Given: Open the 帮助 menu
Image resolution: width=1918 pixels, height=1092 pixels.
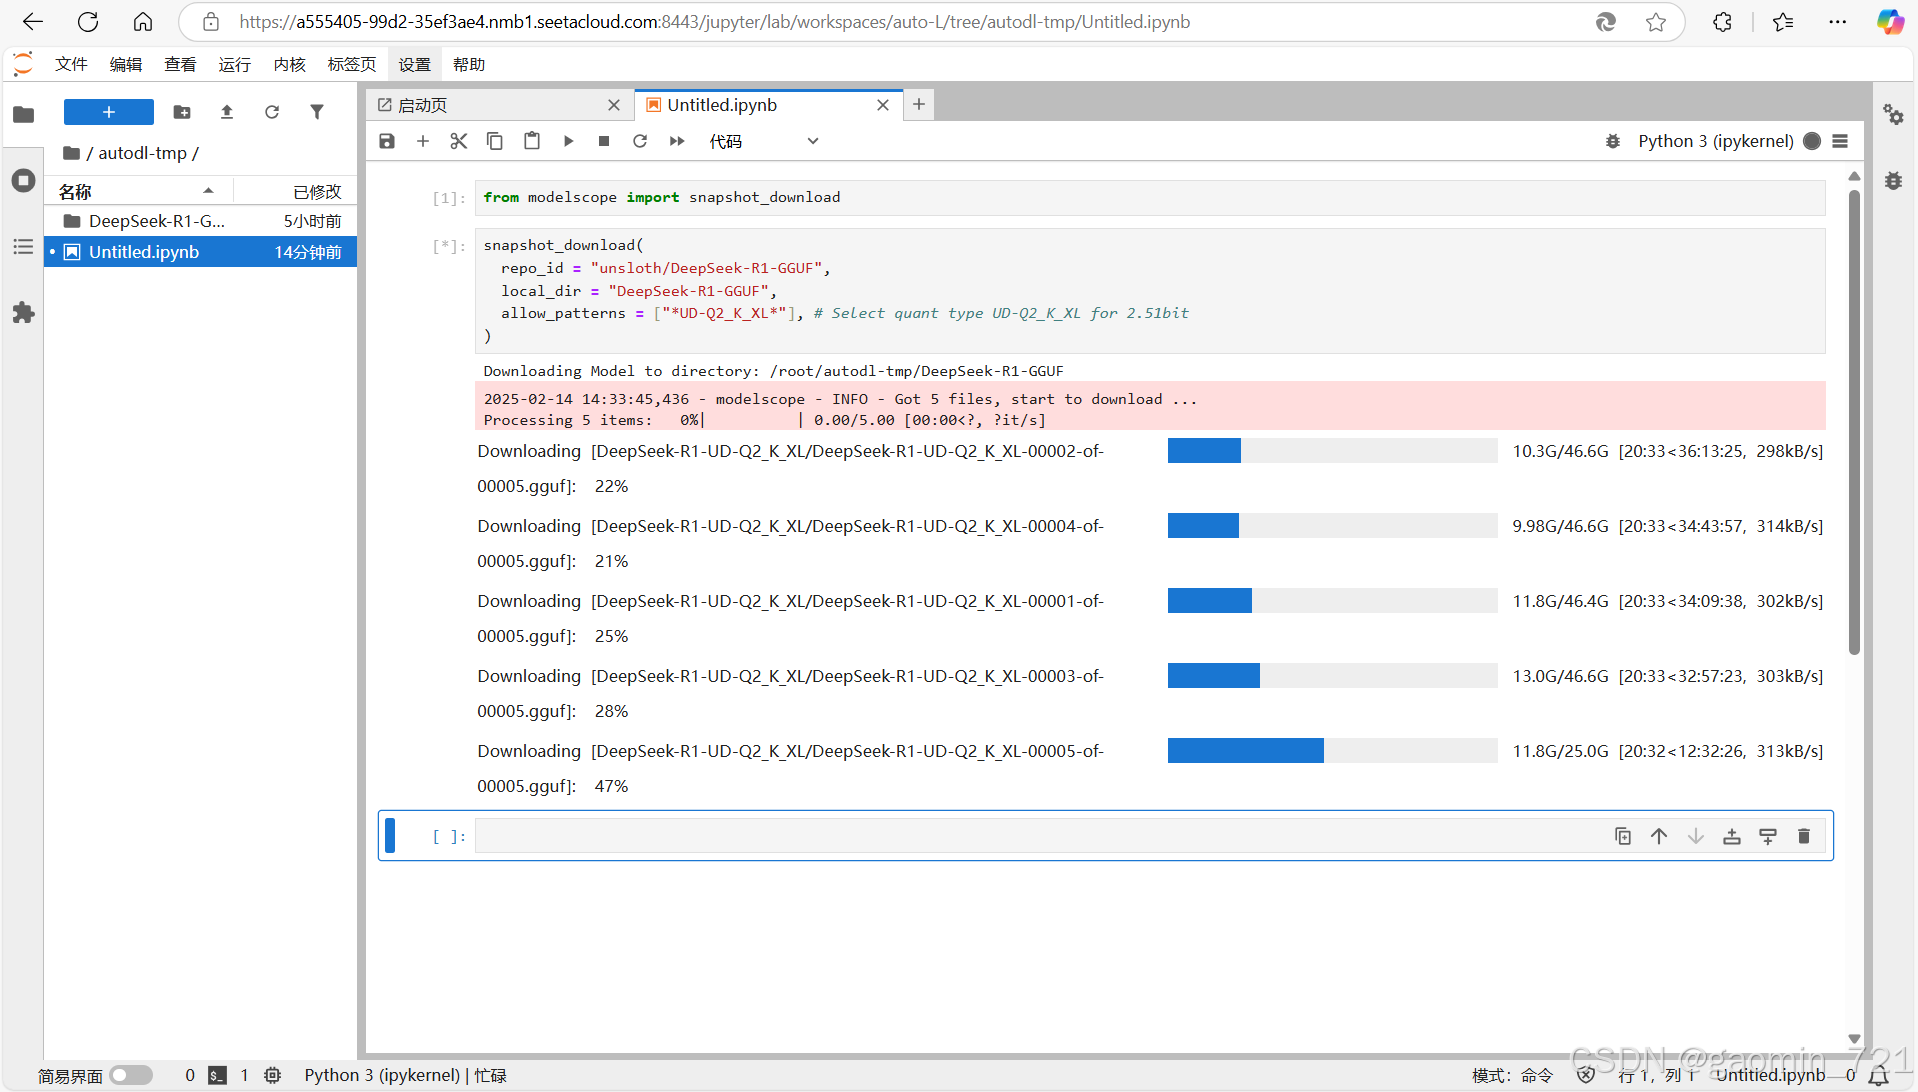Looking at the screenshot, I should click(x=469, y=64).
